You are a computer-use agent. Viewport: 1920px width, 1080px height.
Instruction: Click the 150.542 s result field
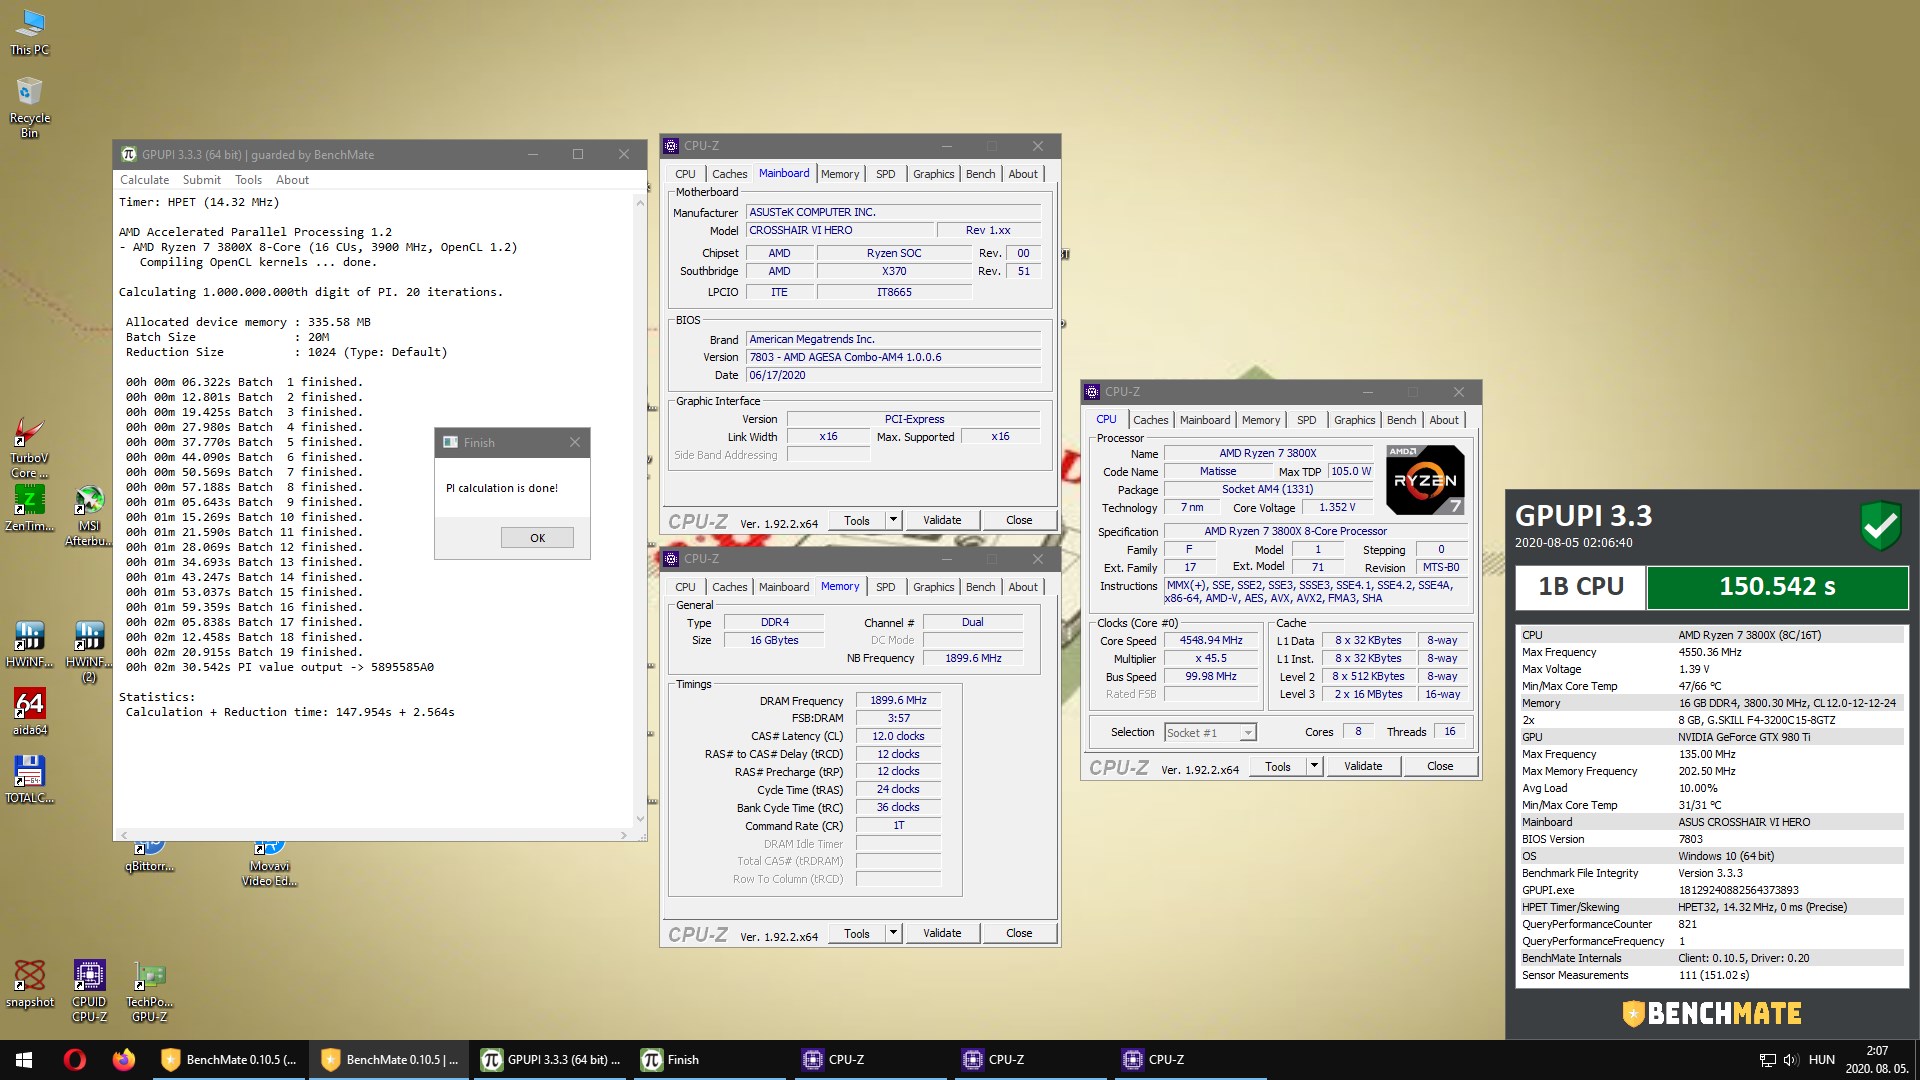pyautogui.click(x=1776, y=587)
